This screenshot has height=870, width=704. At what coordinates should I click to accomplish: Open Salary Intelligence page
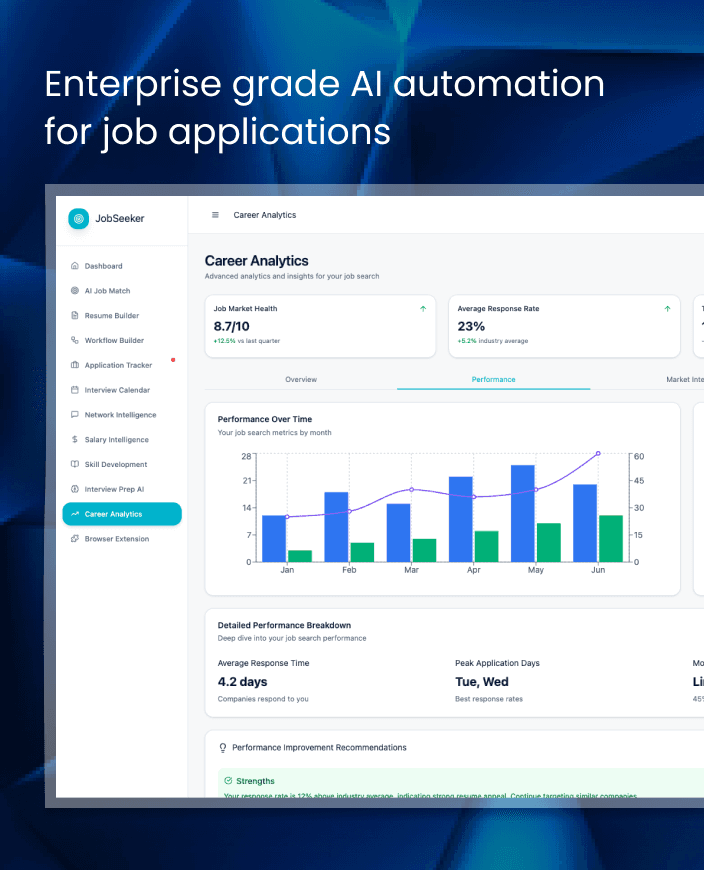122,439
